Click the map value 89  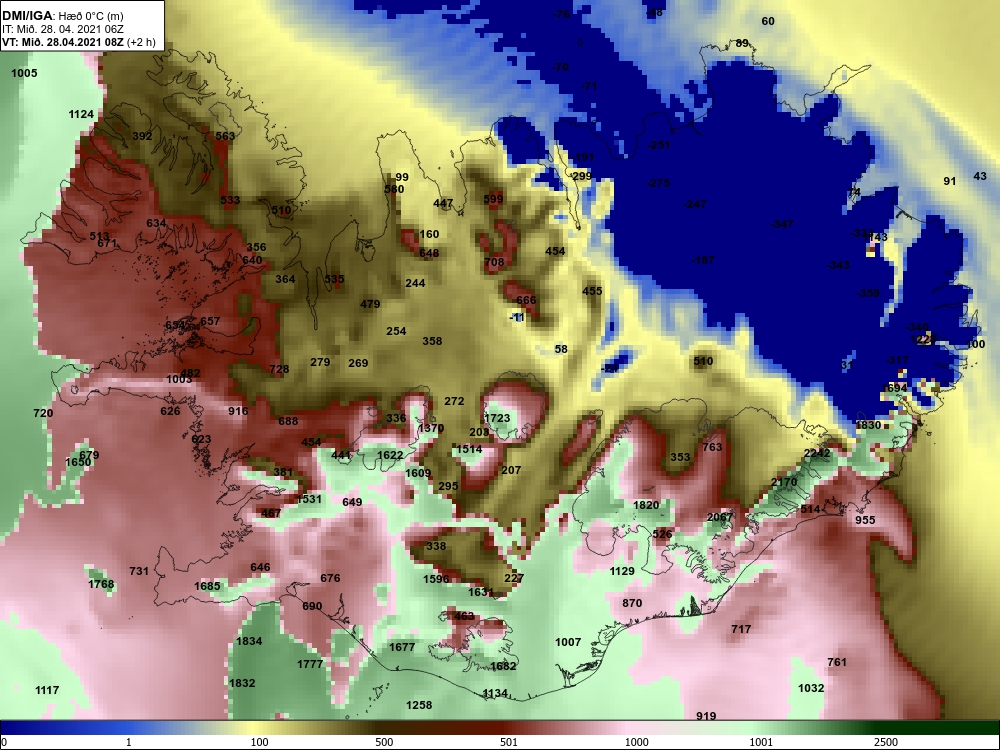tap(742, 43)
